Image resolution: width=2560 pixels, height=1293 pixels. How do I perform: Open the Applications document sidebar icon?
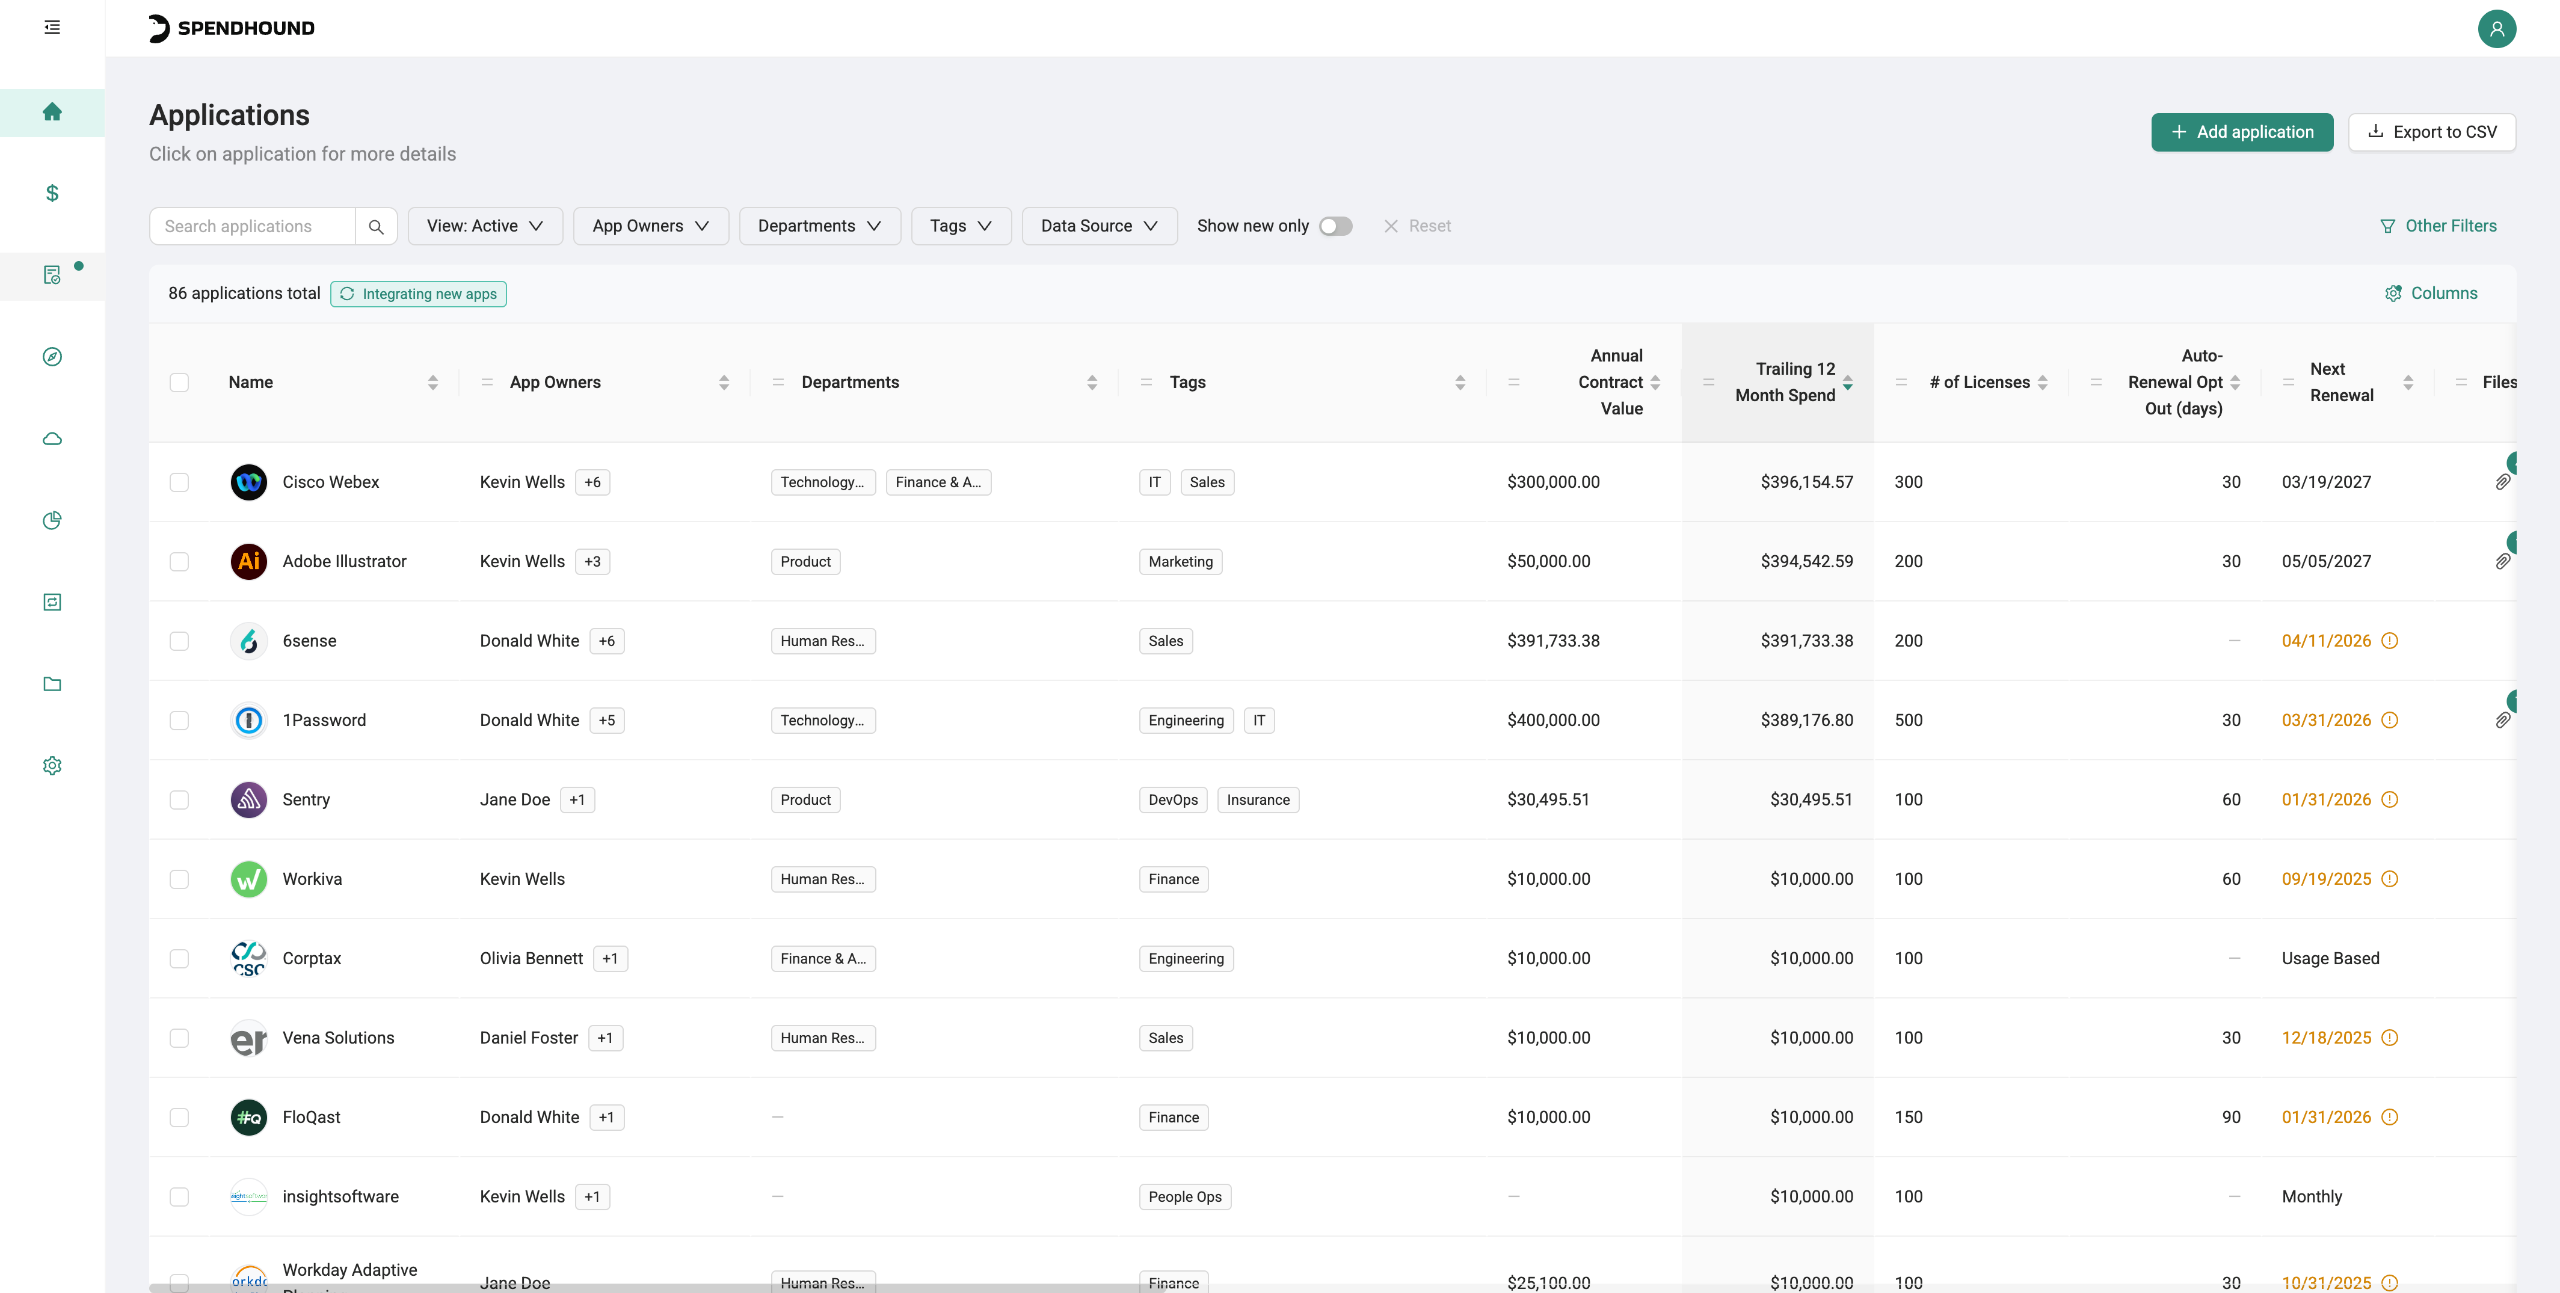pos(52,275)
